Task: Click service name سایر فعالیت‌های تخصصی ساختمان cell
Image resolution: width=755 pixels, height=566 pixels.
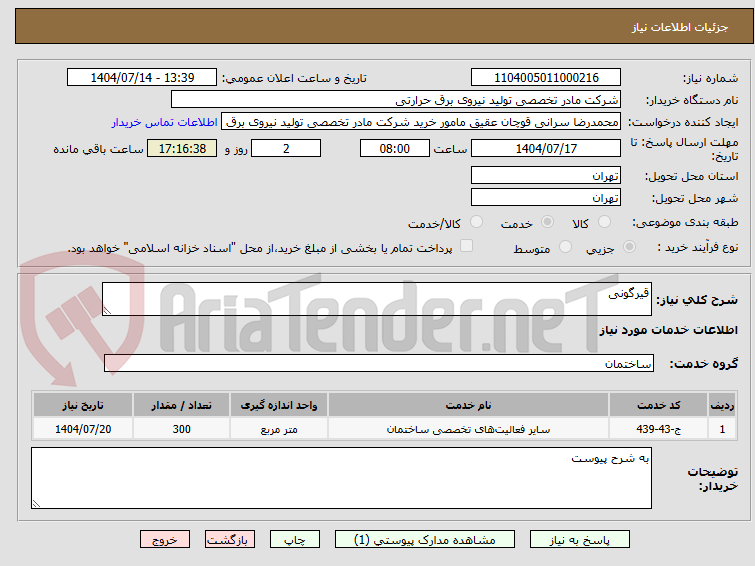Action: pos(468,429)
